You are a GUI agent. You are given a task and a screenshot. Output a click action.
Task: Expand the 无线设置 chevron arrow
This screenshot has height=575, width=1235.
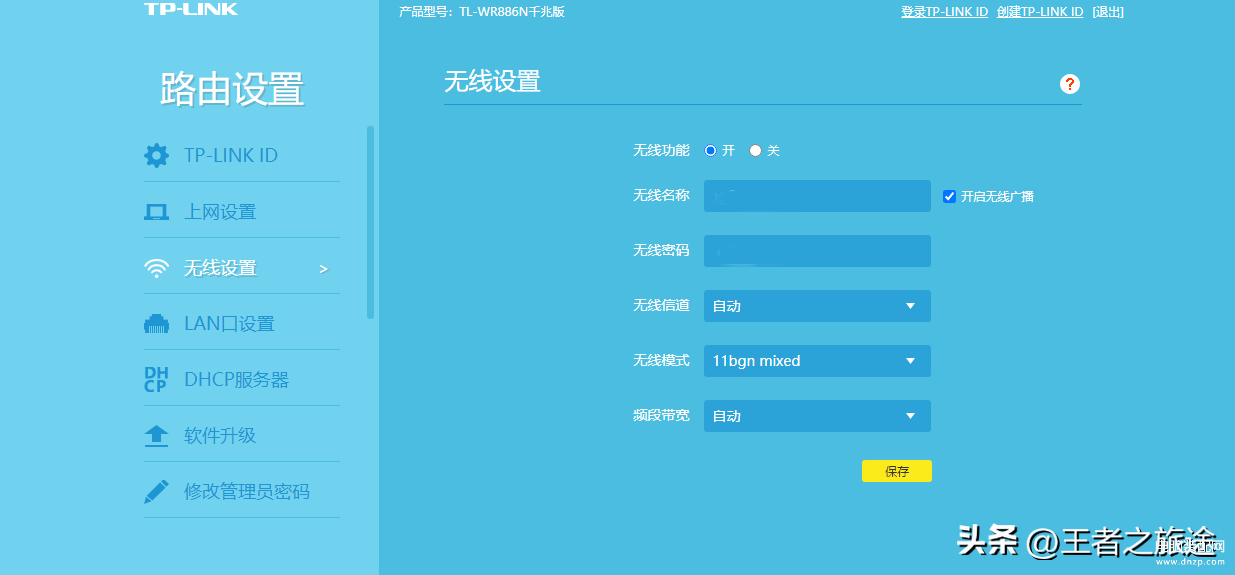click(323, 269)
